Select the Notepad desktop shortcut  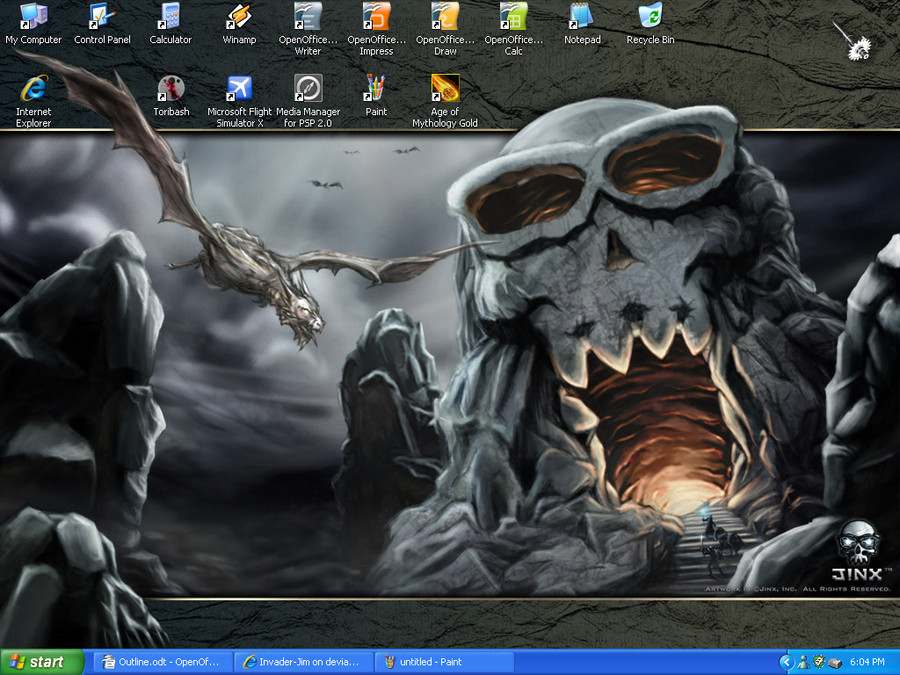tap(582, 24)
